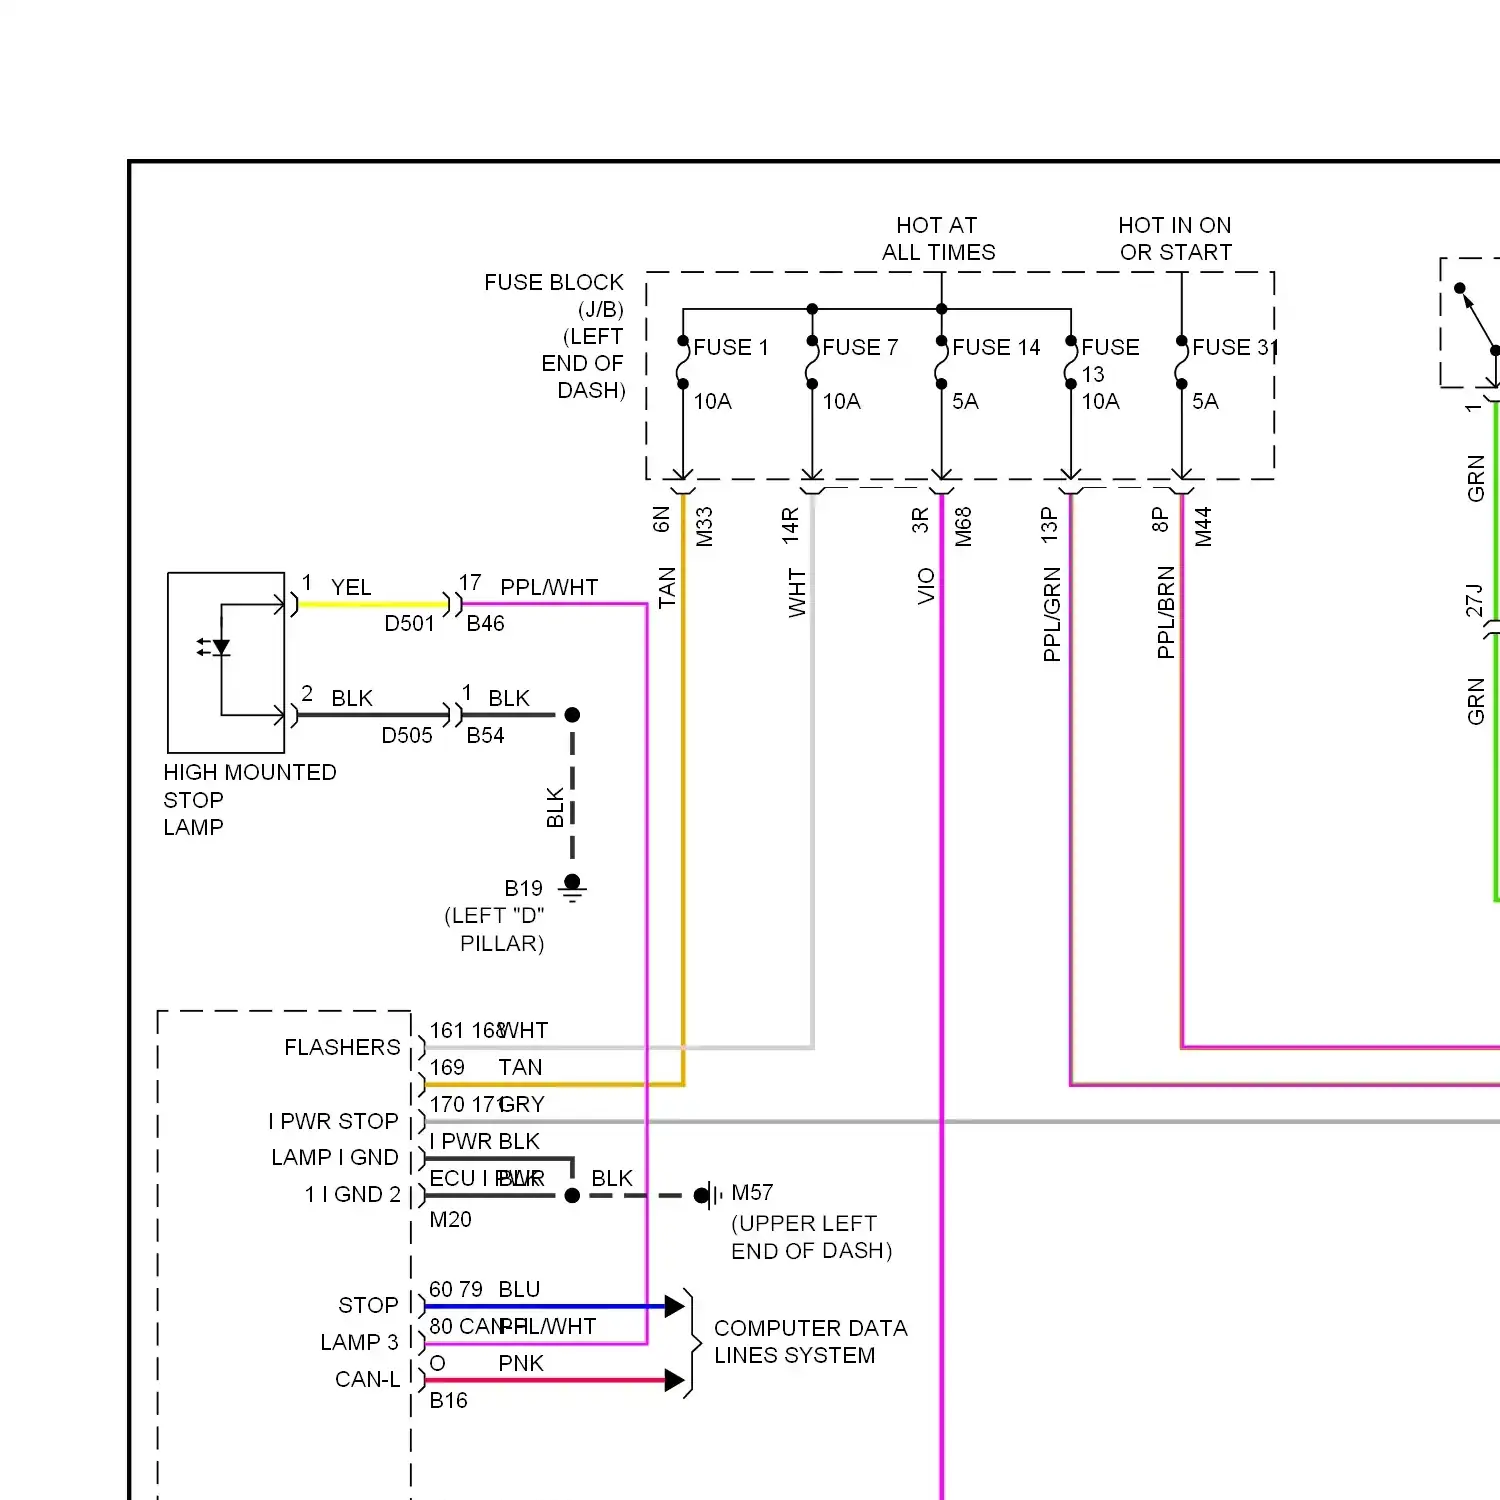Click the '(UPPER LEFT END OF DASH)' text
This screenshot has width=1500, height=1500.
(x=812, y=1237)
